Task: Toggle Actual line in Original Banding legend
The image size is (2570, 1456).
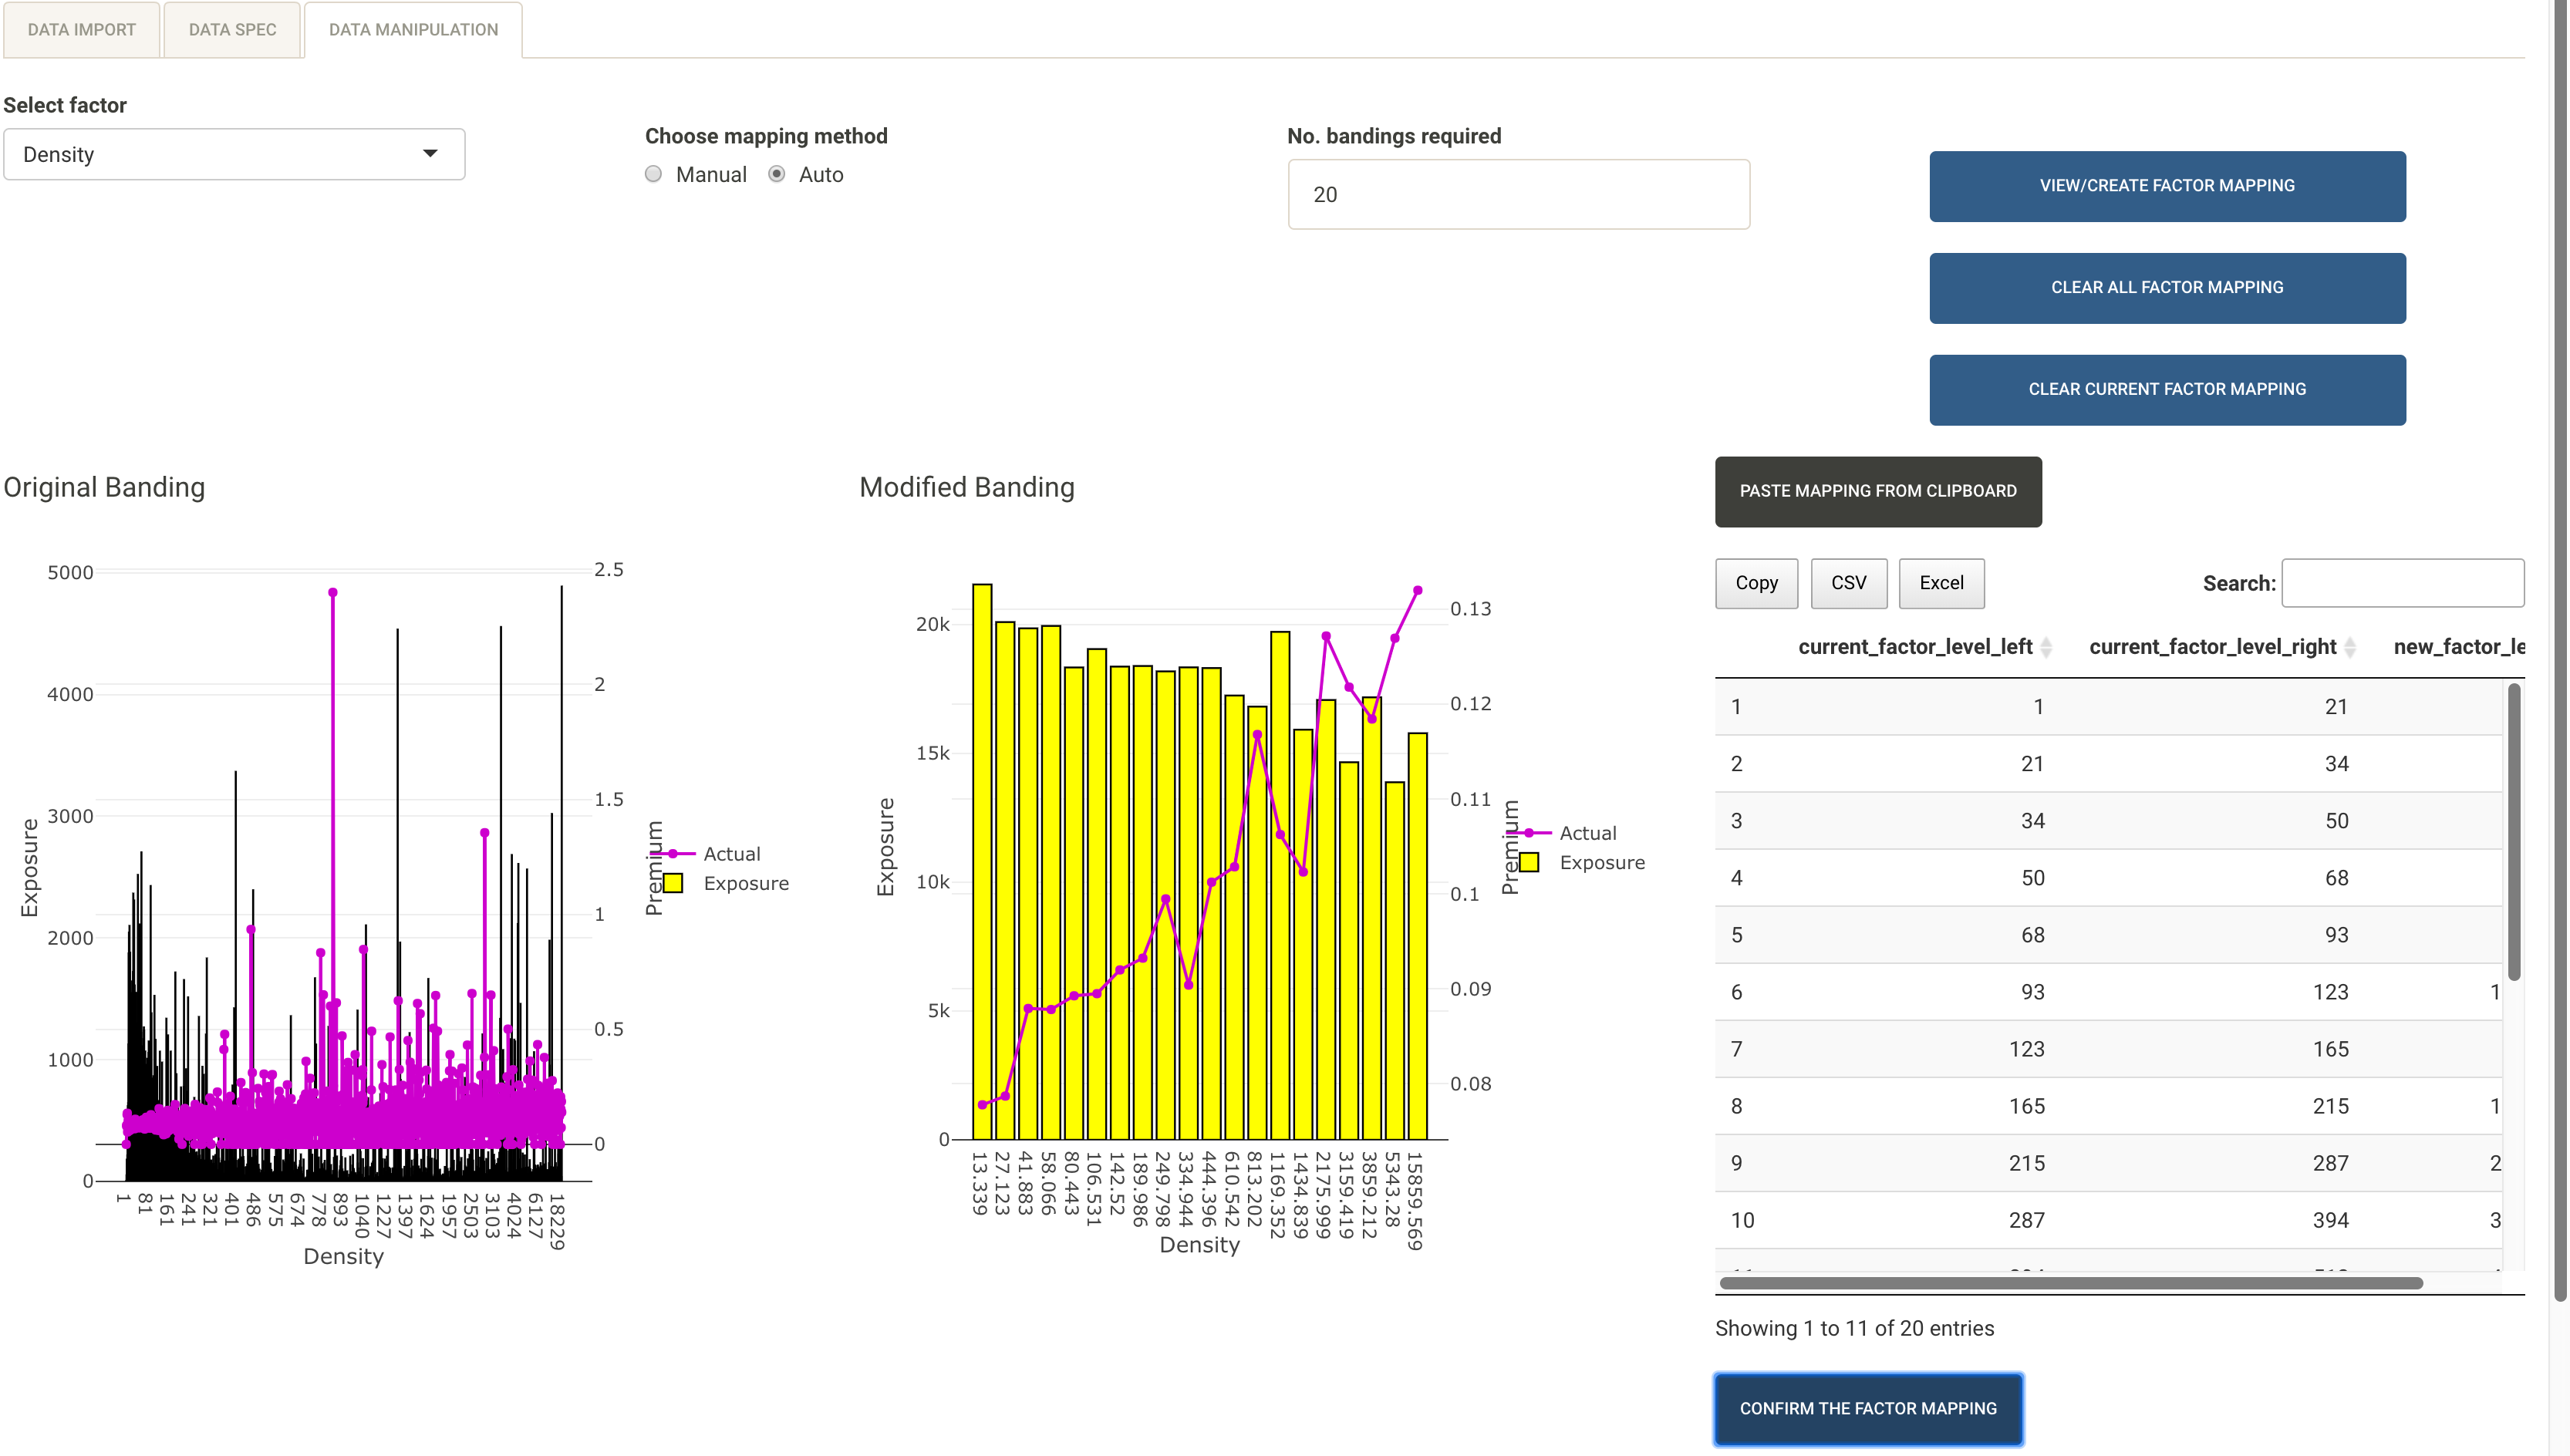Action: [732, 853]
